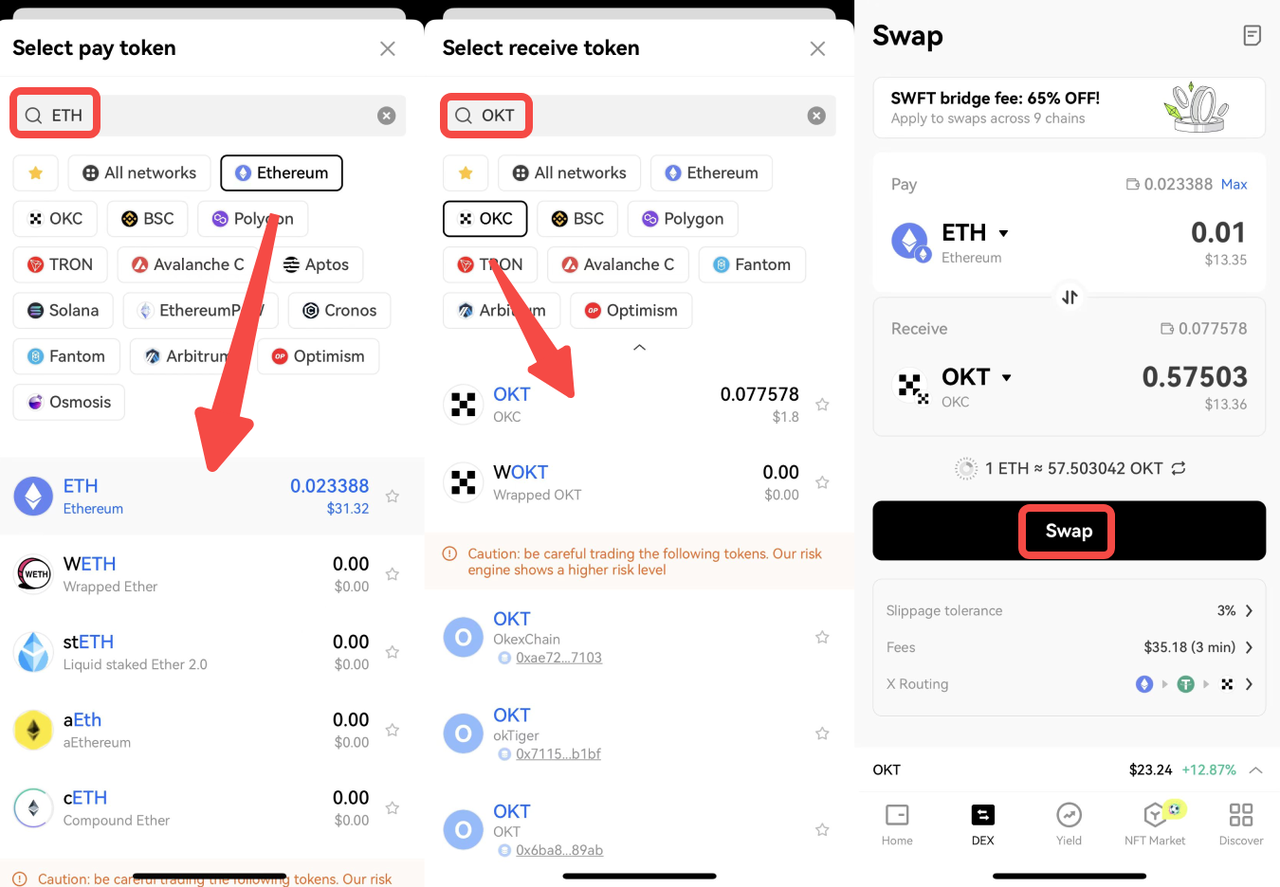Refresh the ETH to OKT exchange rate
Screen dimensions: 1280x887
(x=1179, y=468)
